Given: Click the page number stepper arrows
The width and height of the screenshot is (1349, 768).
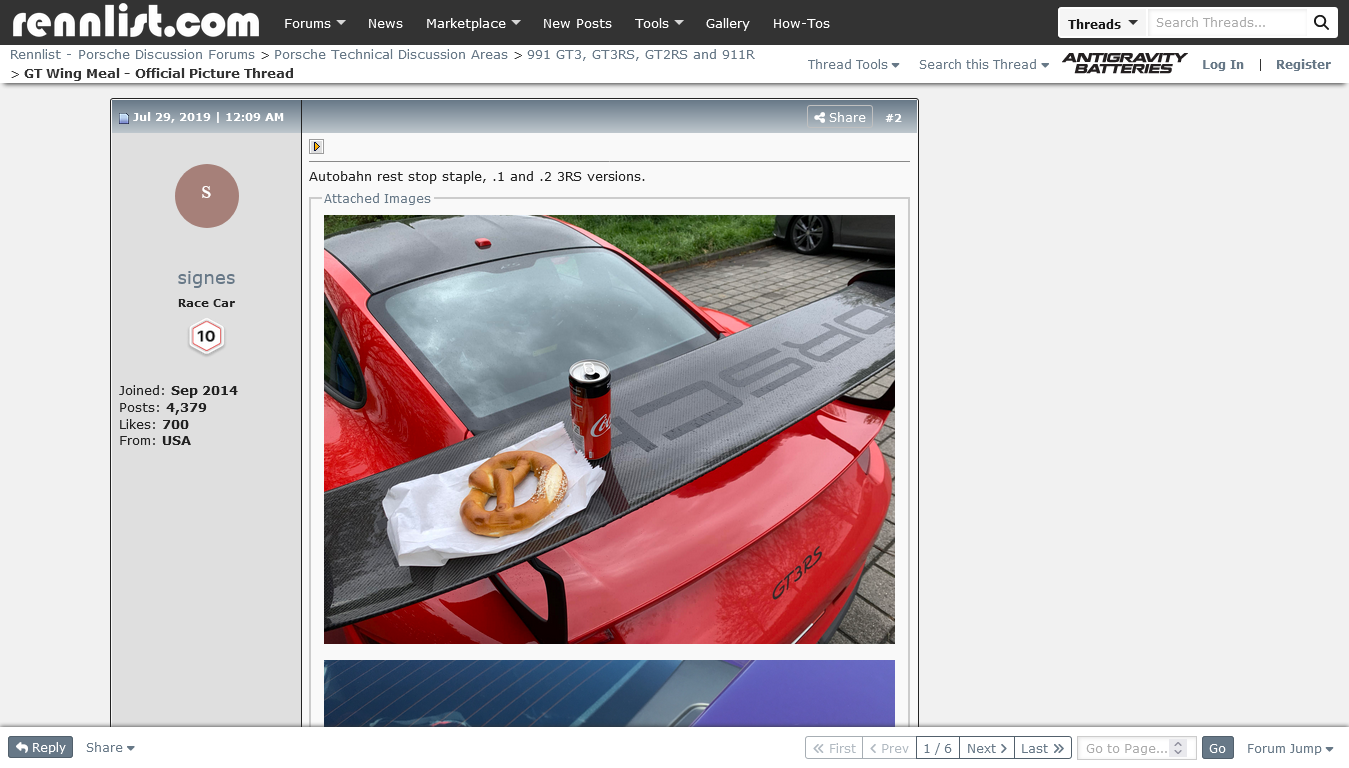Looking at the screenshot, I should click(x=1178, y=748).
